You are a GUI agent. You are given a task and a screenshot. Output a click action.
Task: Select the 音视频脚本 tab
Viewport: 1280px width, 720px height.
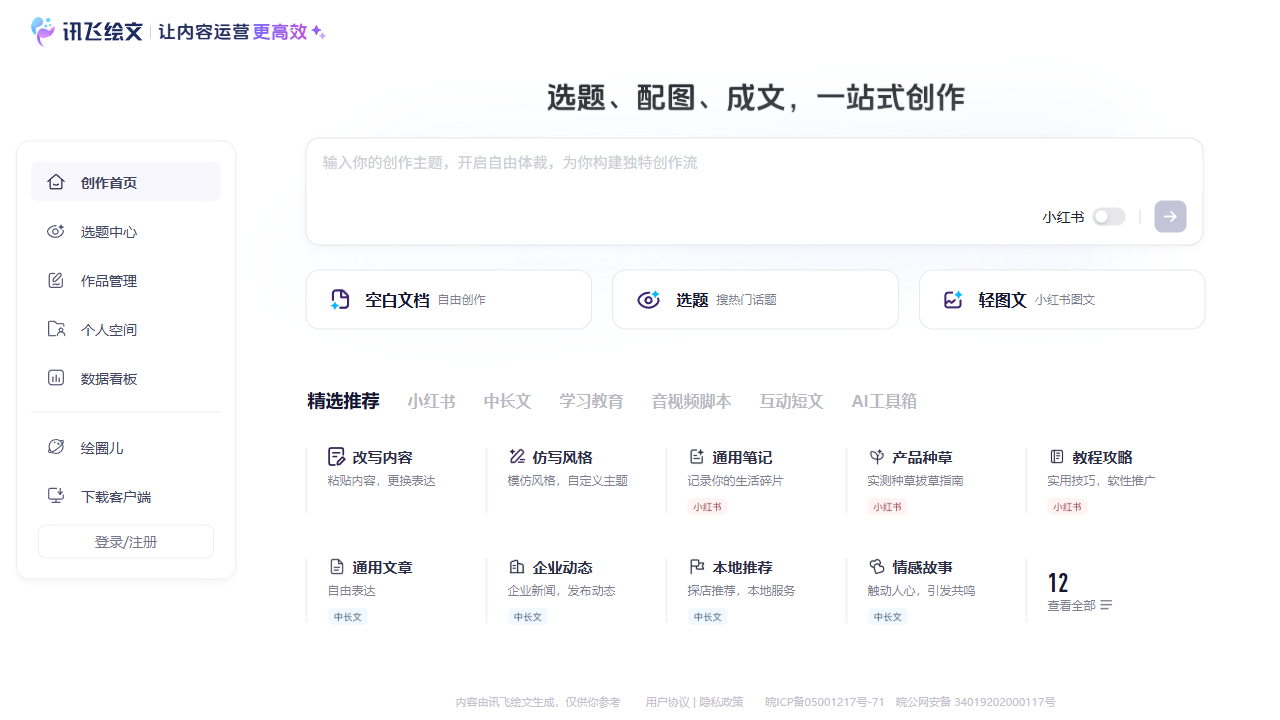coord(691,402)
